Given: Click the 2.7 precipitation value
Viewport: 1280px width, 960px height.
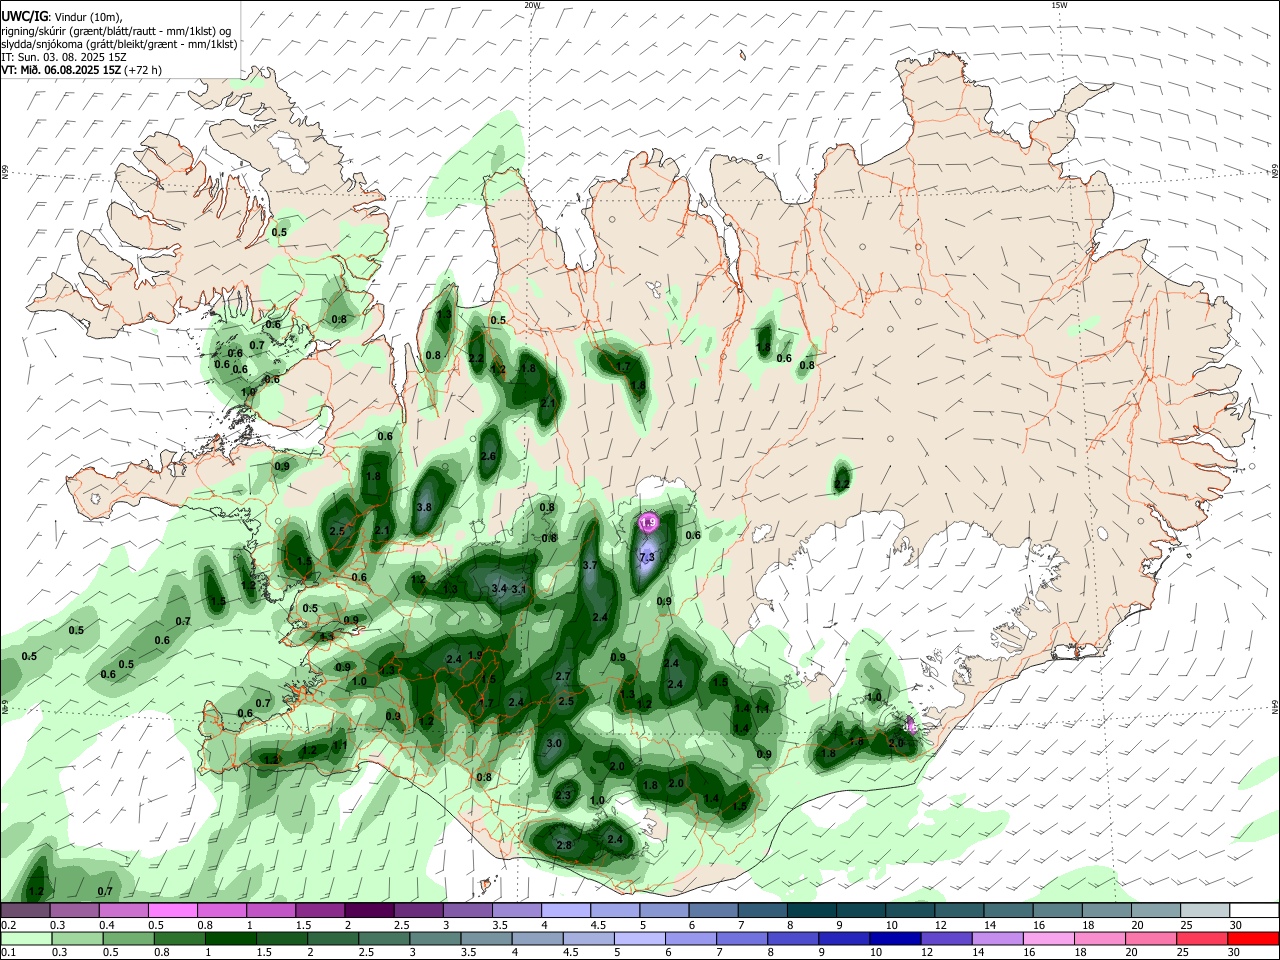Looking at the screenshot, I should [563, 676].
